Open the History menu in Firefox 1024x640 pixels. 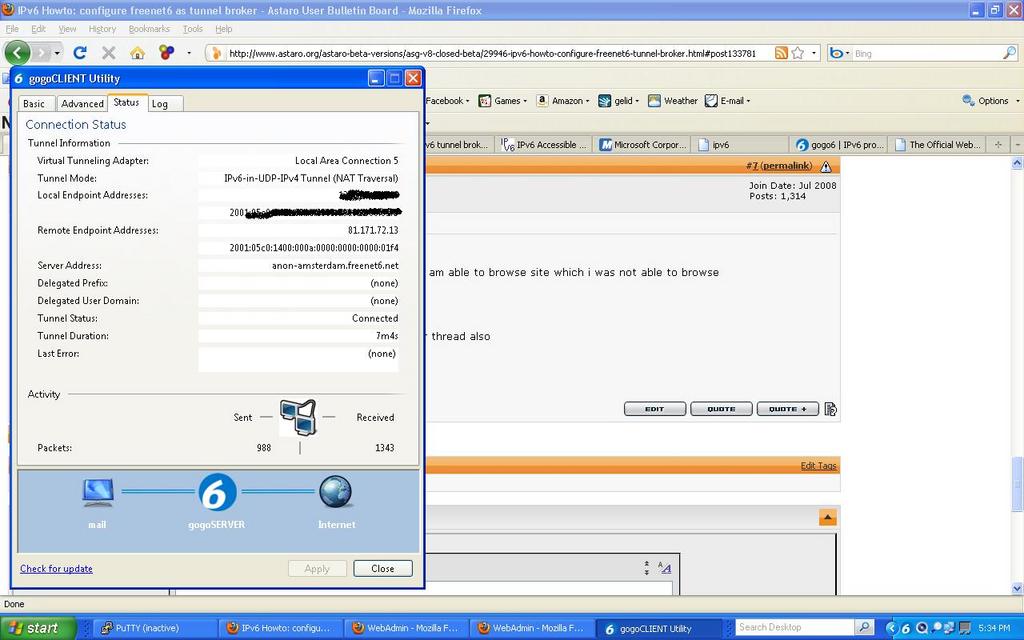point(102,29)
